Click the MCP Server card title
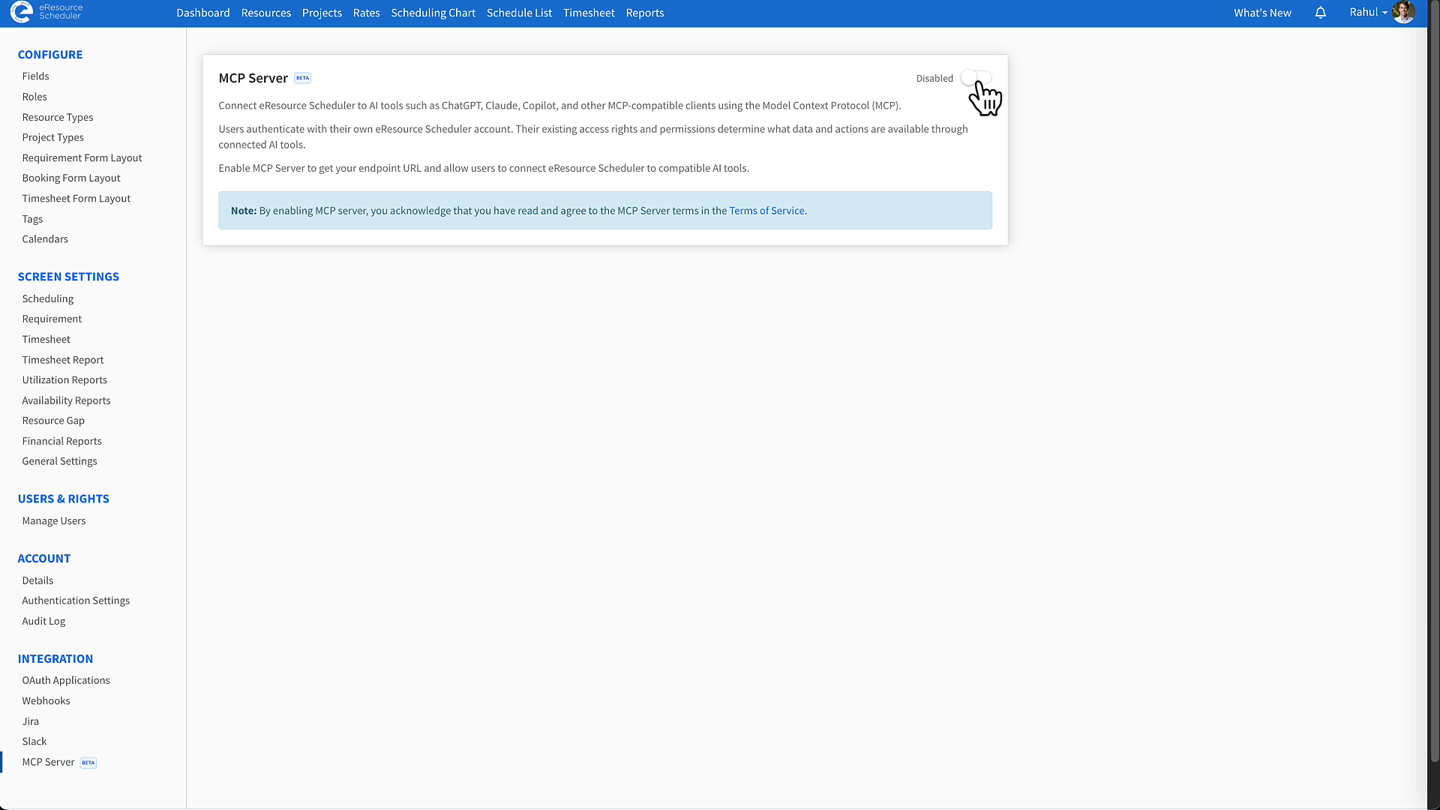The width and height of the screenshot is (1440, 810). pos(253,78)
